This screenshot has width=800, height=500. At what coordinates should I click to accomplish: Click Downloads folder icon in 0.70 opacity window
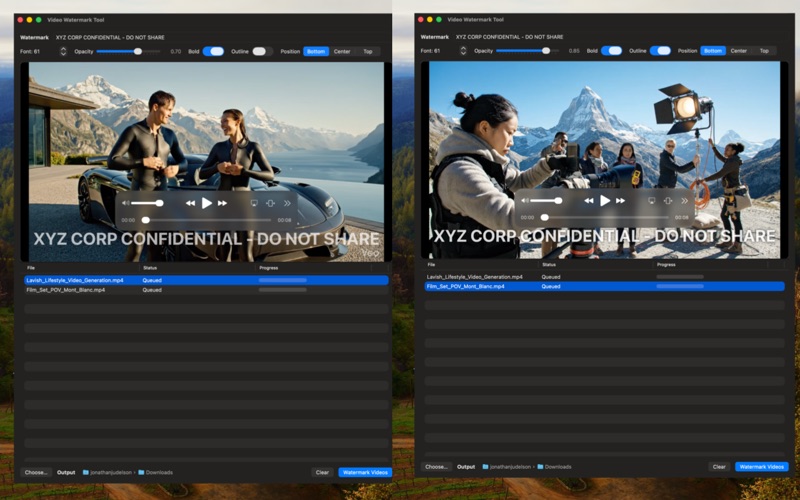pyautogui.click(x=141, y=472)
